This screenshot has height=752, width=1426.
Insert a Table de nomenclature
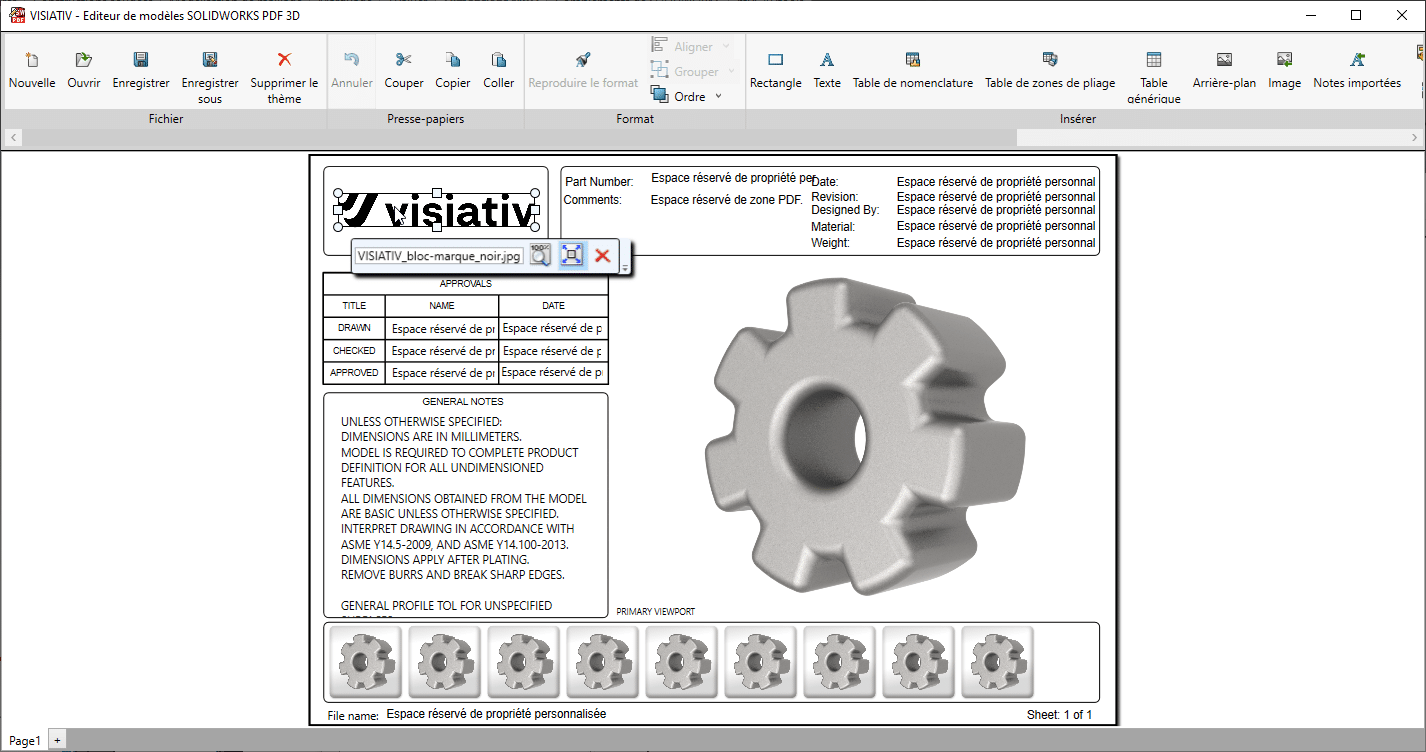point(913,71)
